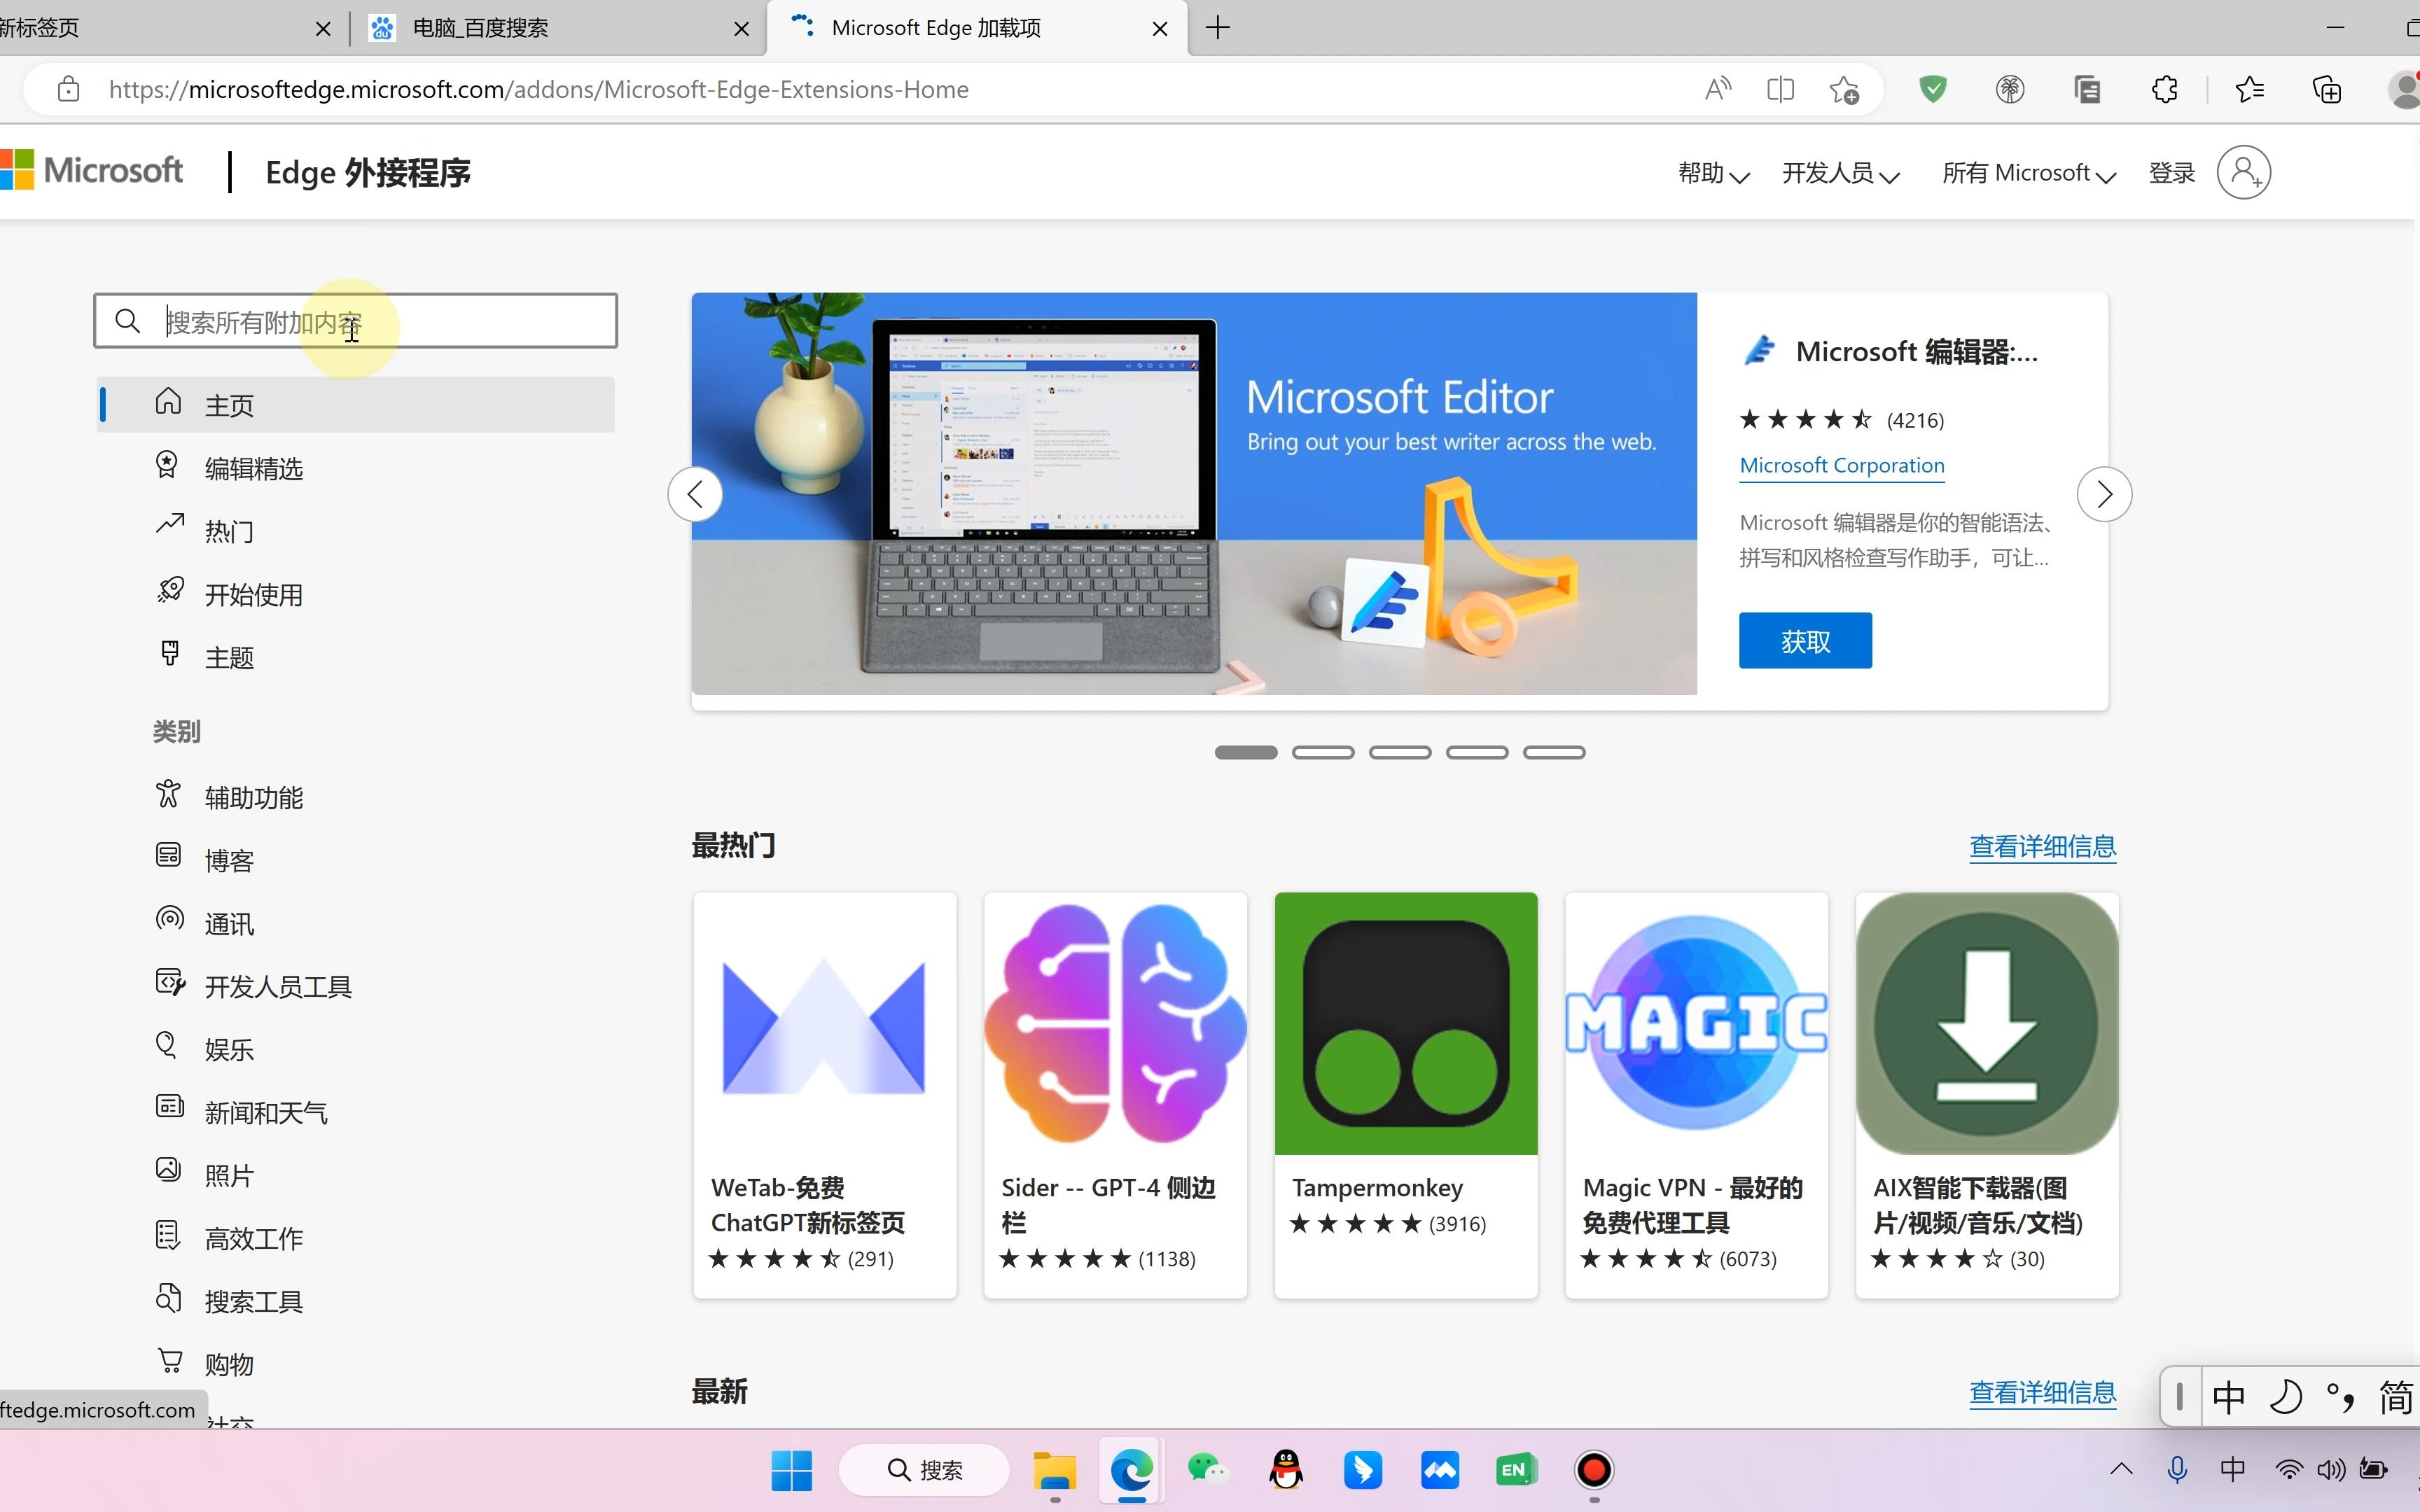Viewport: 2420px width, 1512px height.
Task: Select the third carousel page indicator
Action: point(1400,752)
